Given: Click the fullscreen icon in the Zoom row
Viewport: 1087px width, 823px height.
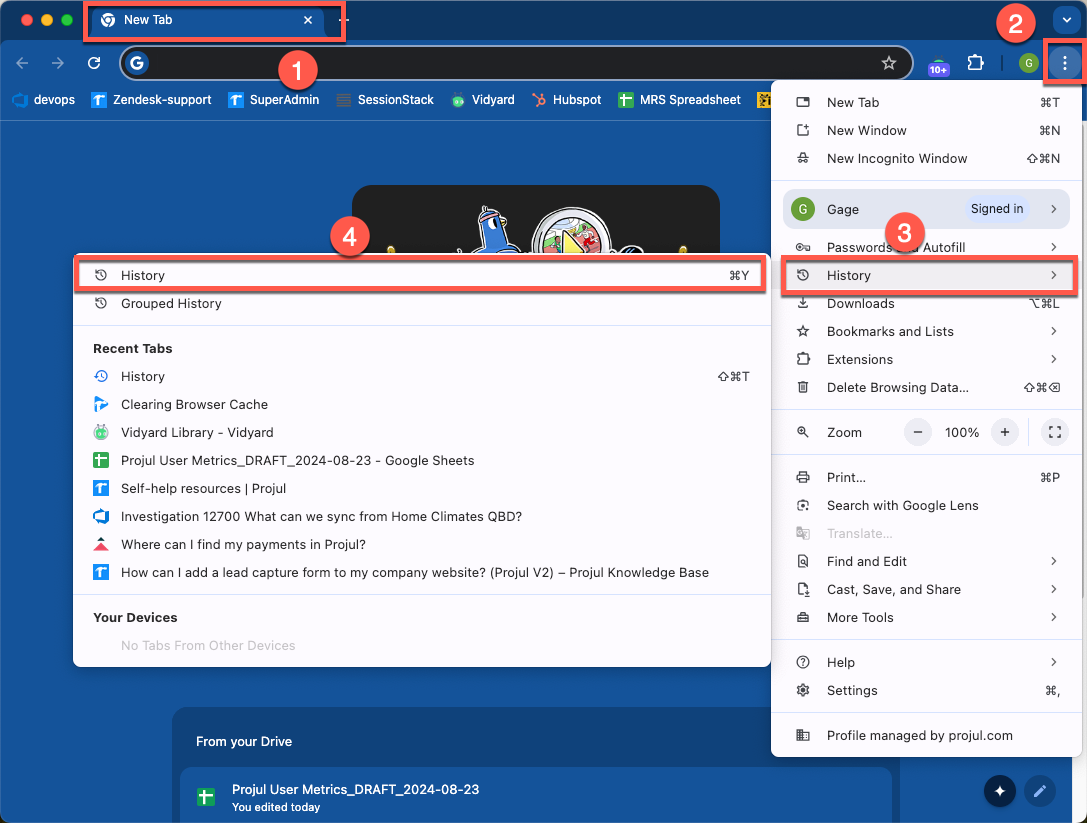Looking at the screenshot, I should click(x=1055, y=432).
